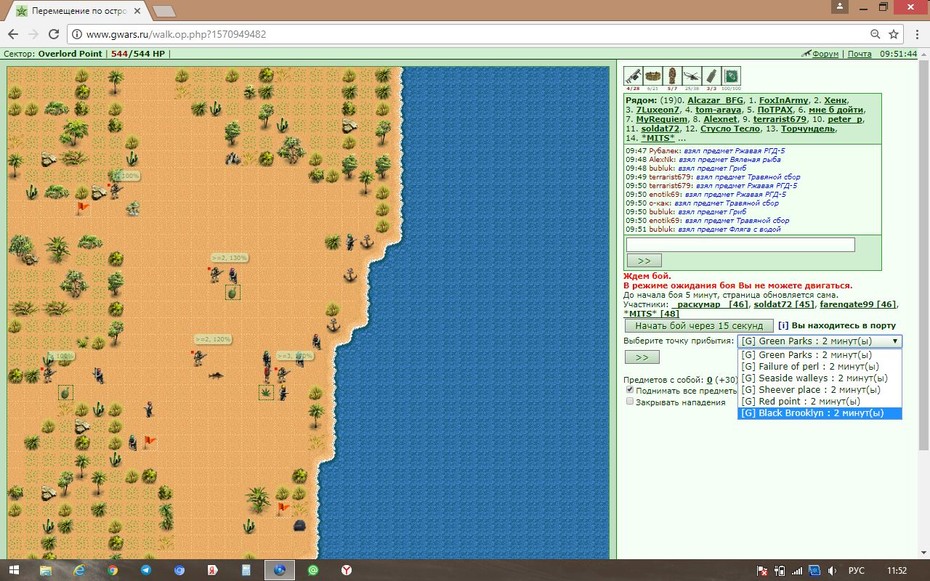The width and height of the screenshot is (930, 581).
Task: Select 'Seaside walleys' in the destination list
Action: pyautogui.click(x=820, y=378)
